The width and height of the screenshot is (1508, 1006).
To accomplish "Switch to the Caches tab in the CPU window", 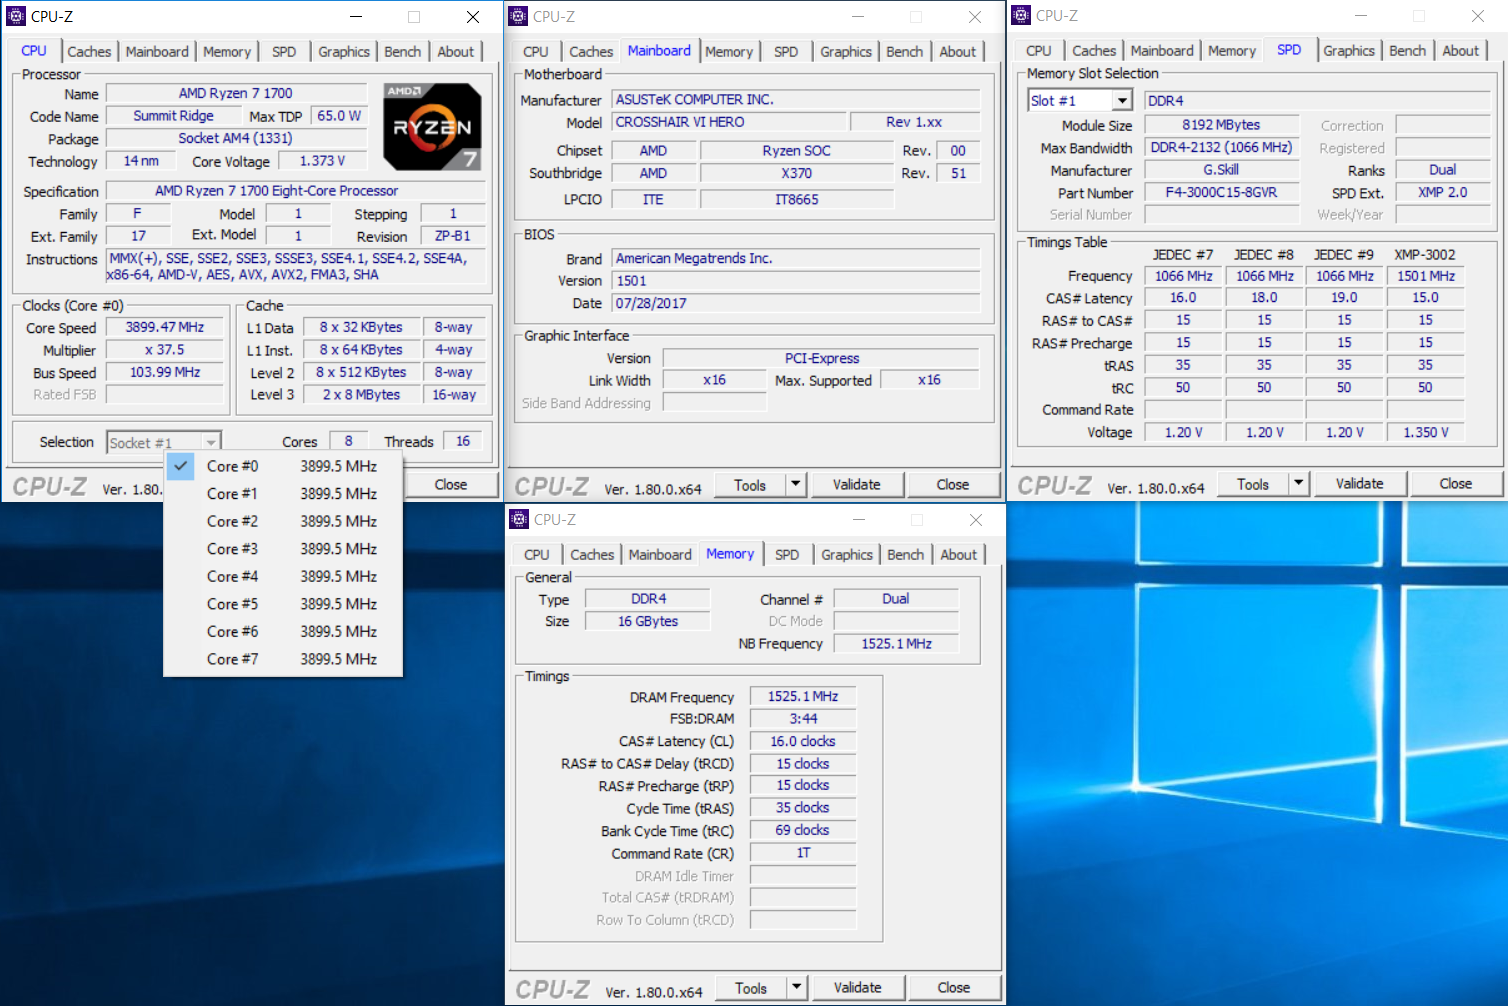I will click(89, 52).
